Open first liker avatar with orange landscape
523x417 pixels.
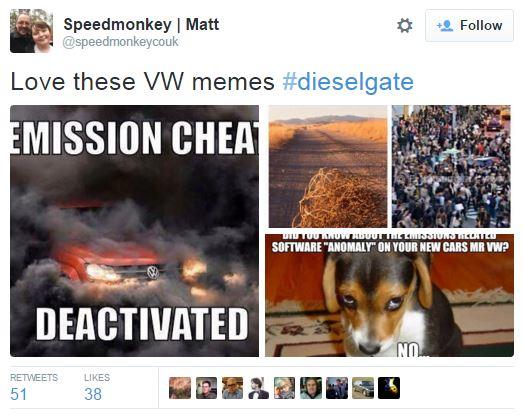point(180,388)
